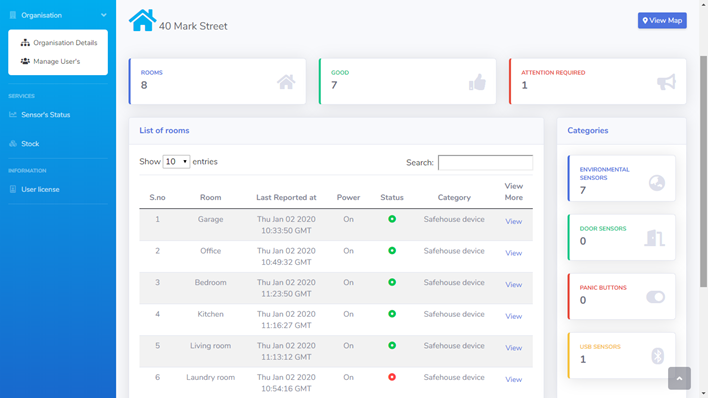Click the toggle icon on Panic Buttons card
Screen dimensions: 708x398
click(655, 297)
